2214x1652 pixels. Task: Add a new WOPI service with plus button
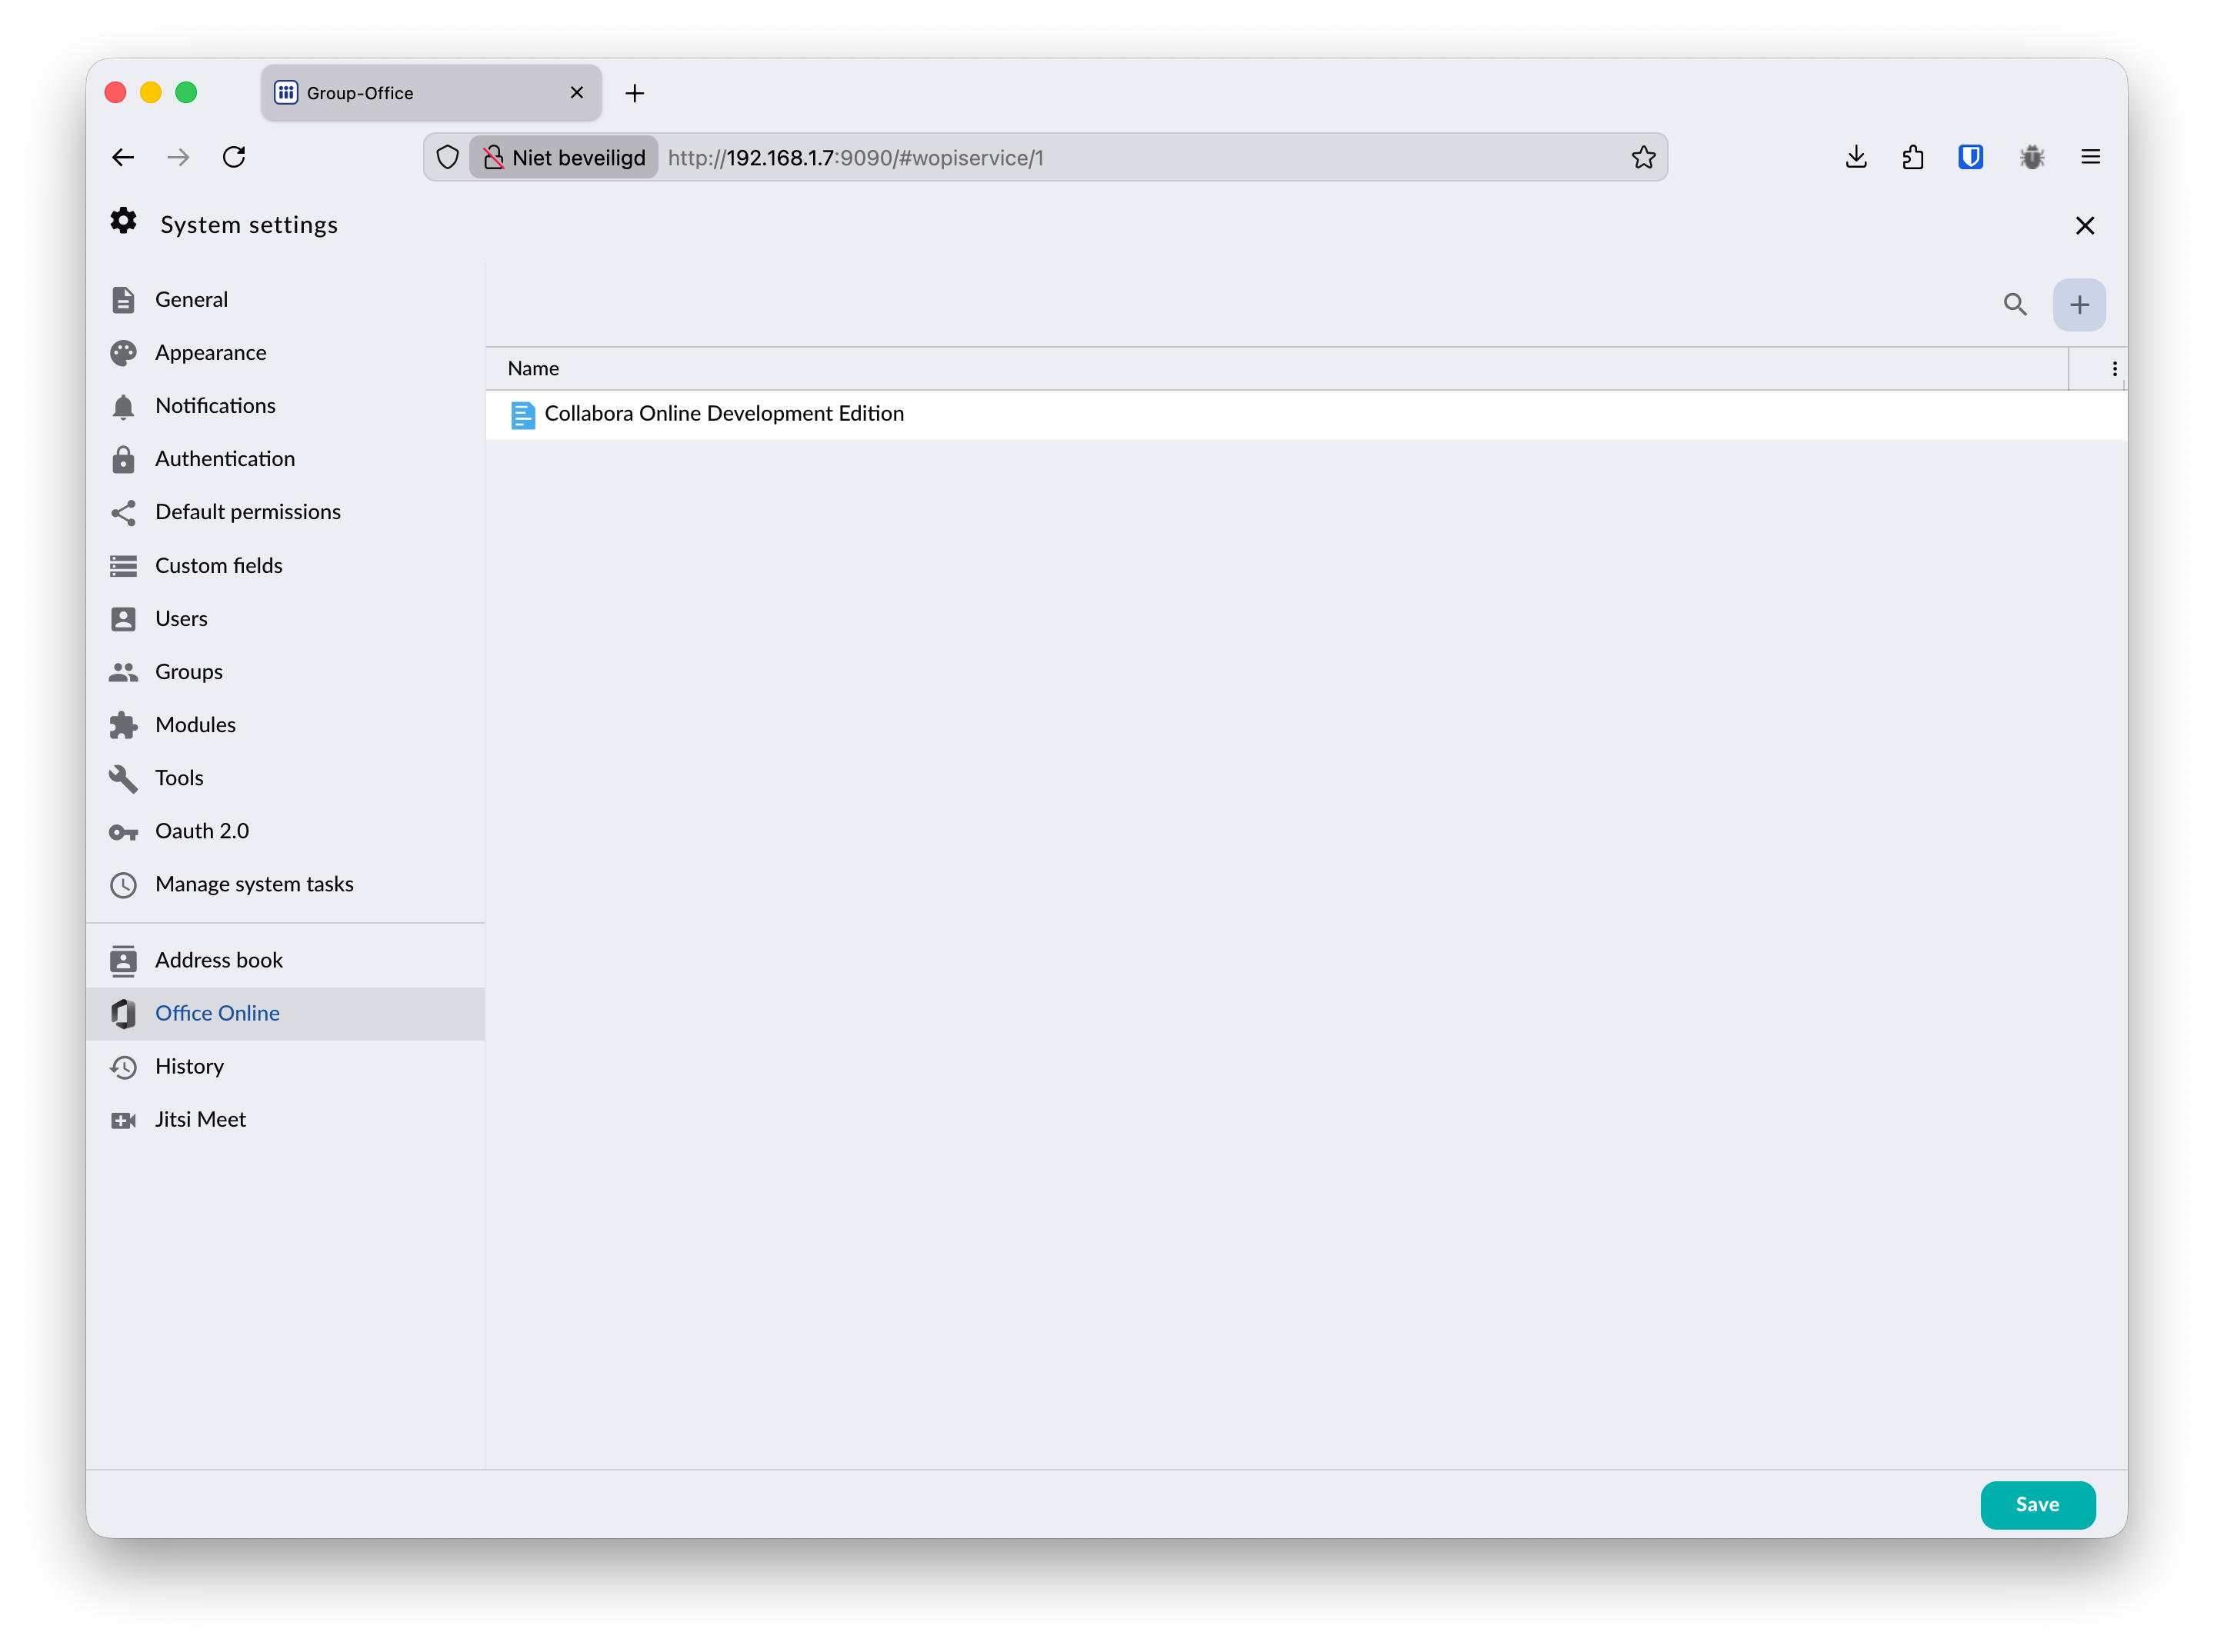pyautogui.click(x=2079, y=304)
